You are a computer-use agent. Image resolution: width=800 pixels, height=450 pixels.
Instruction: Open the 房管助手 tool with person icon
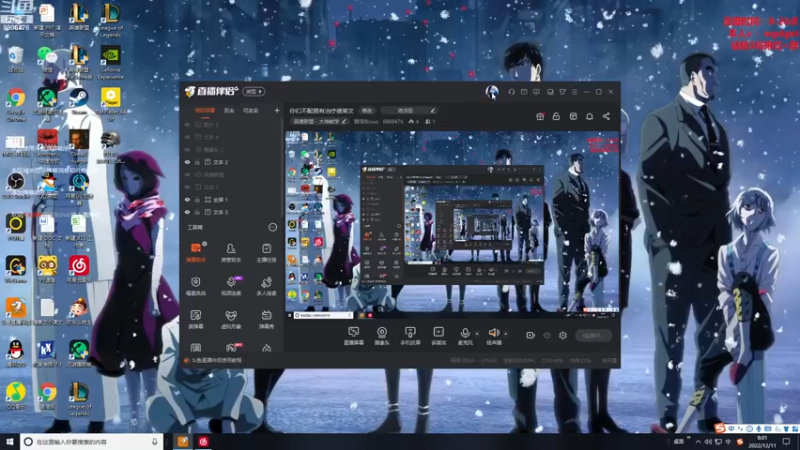[x=231, y=253]
